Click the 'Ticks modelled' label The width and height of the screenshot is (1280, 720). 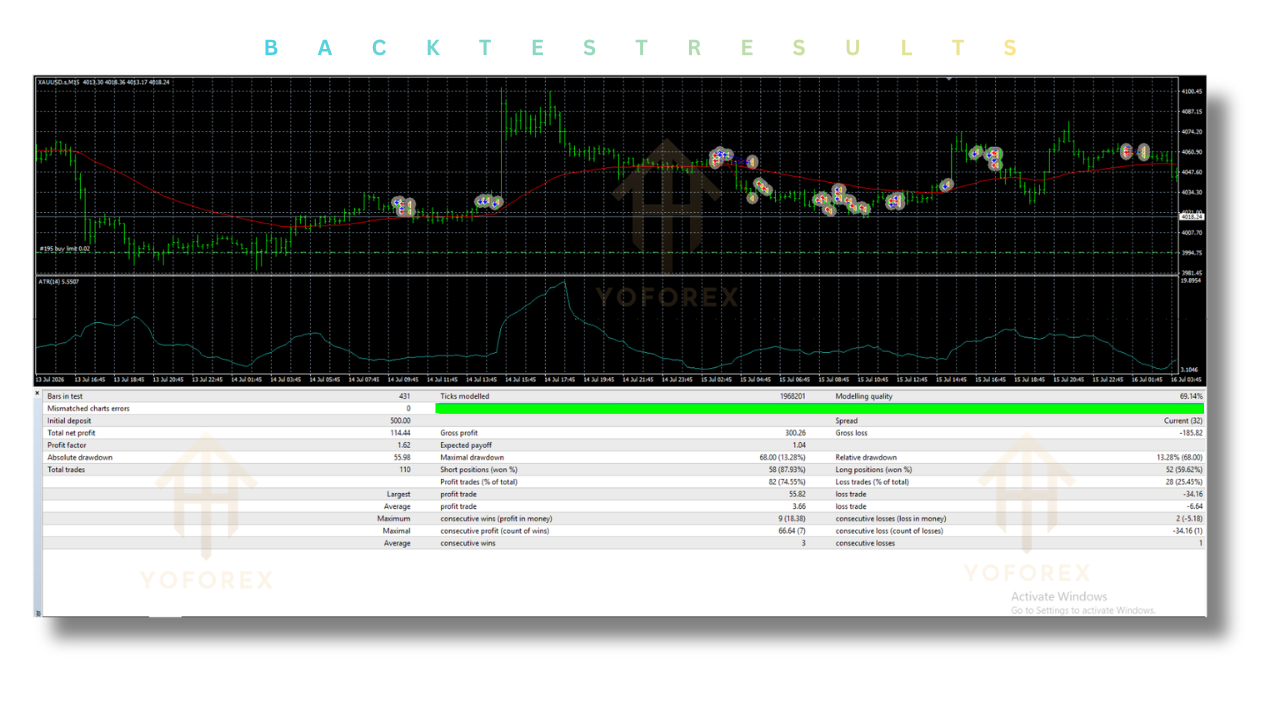pyautogui.click(x=465, y=396)
